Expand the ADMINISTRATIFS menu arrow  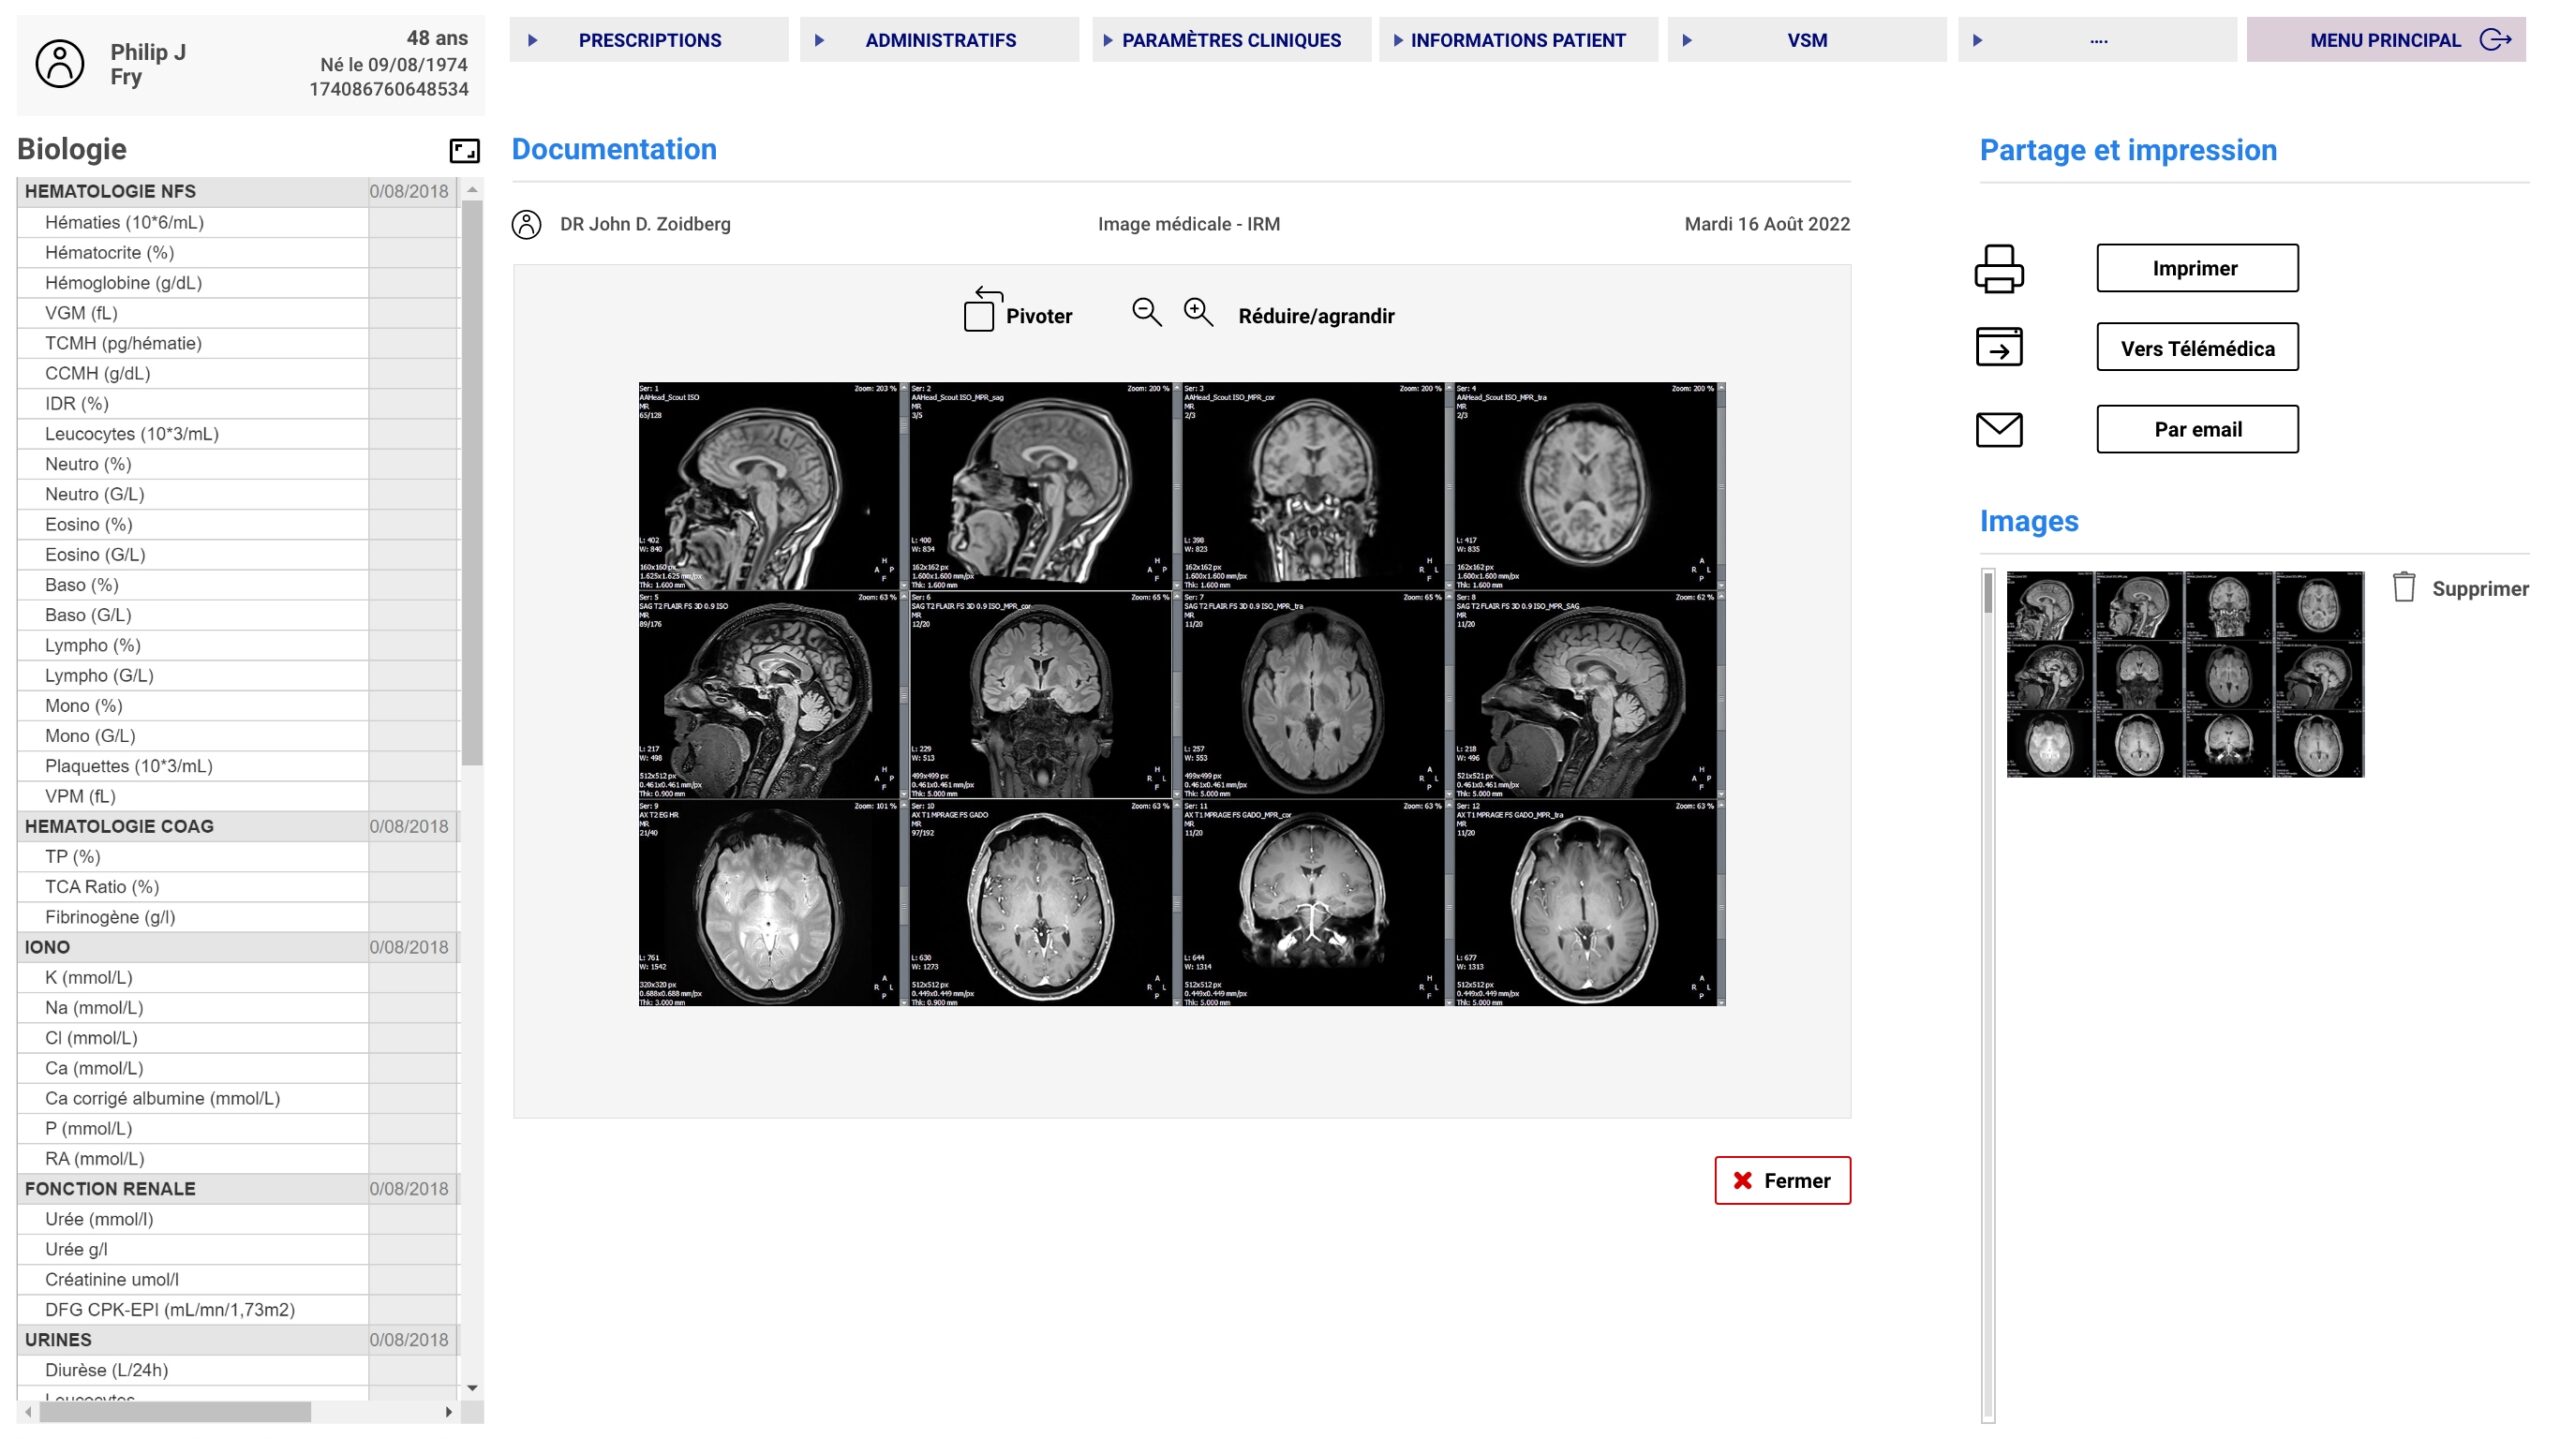pos(819,40)
